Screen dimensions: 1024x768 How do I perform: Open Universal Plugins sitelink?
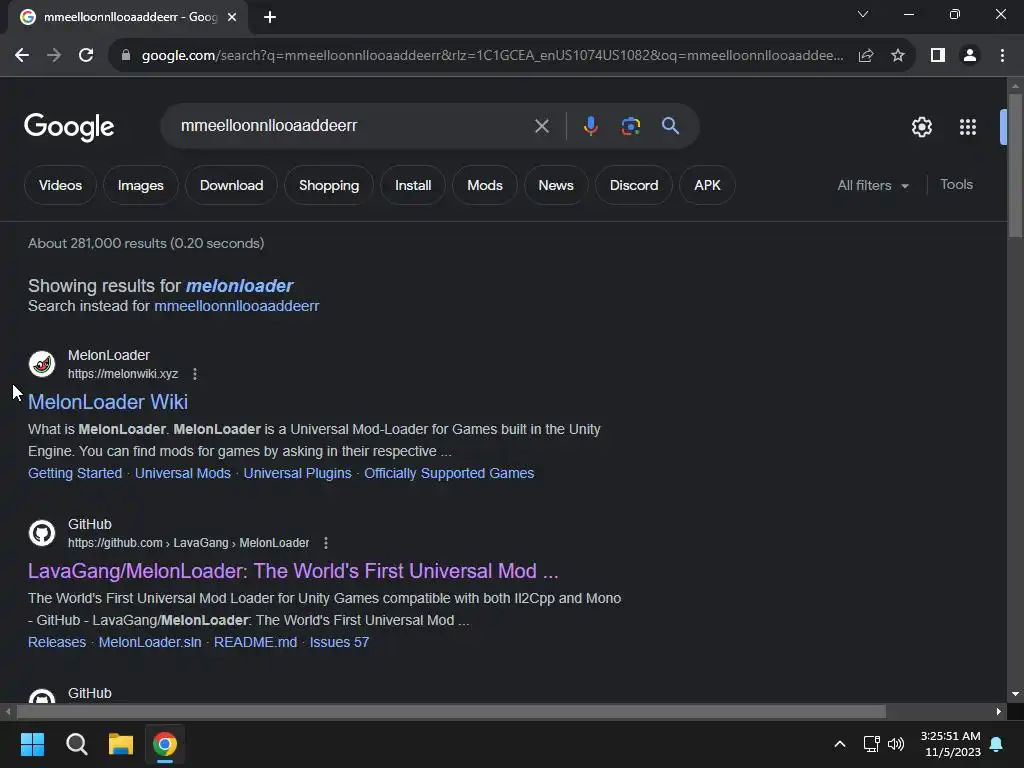[x=297, y=473]
